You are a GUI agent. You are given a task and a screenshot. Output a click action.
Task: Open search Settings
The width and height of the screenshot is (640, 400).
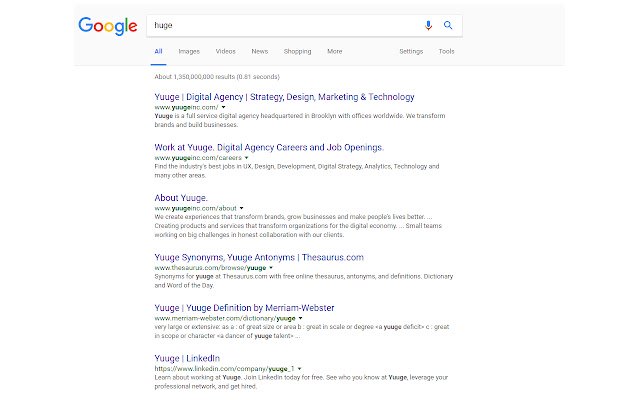click(x=411, y=51)
